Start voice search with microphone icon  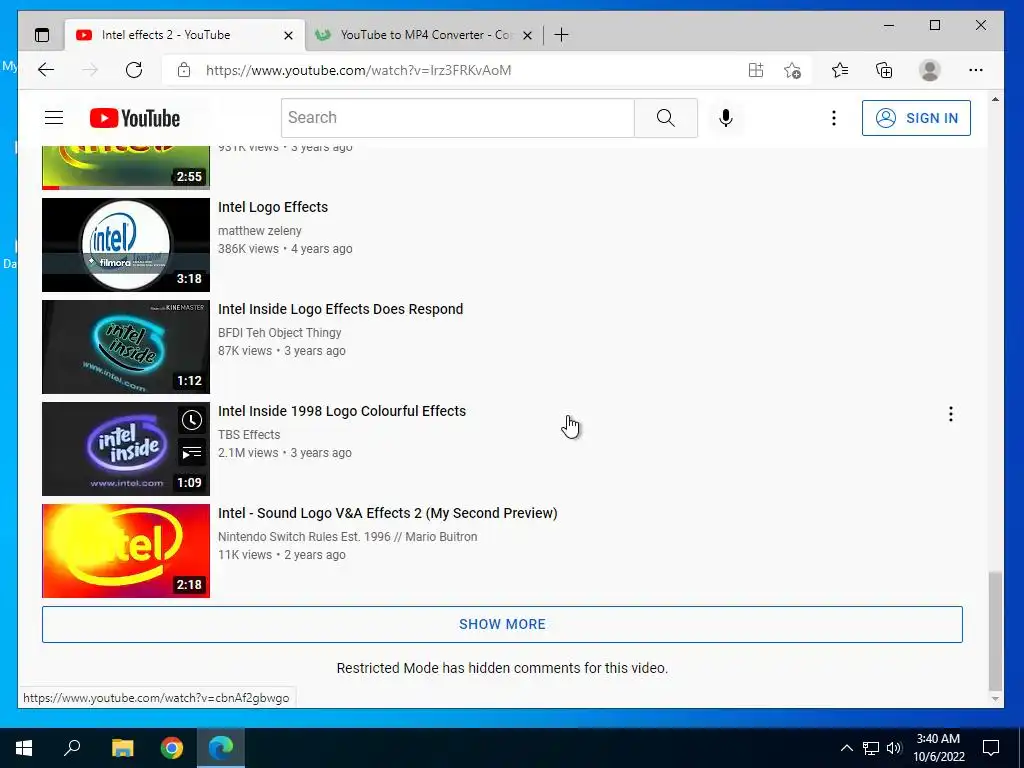pyautogui.click(x=726, y=118)
